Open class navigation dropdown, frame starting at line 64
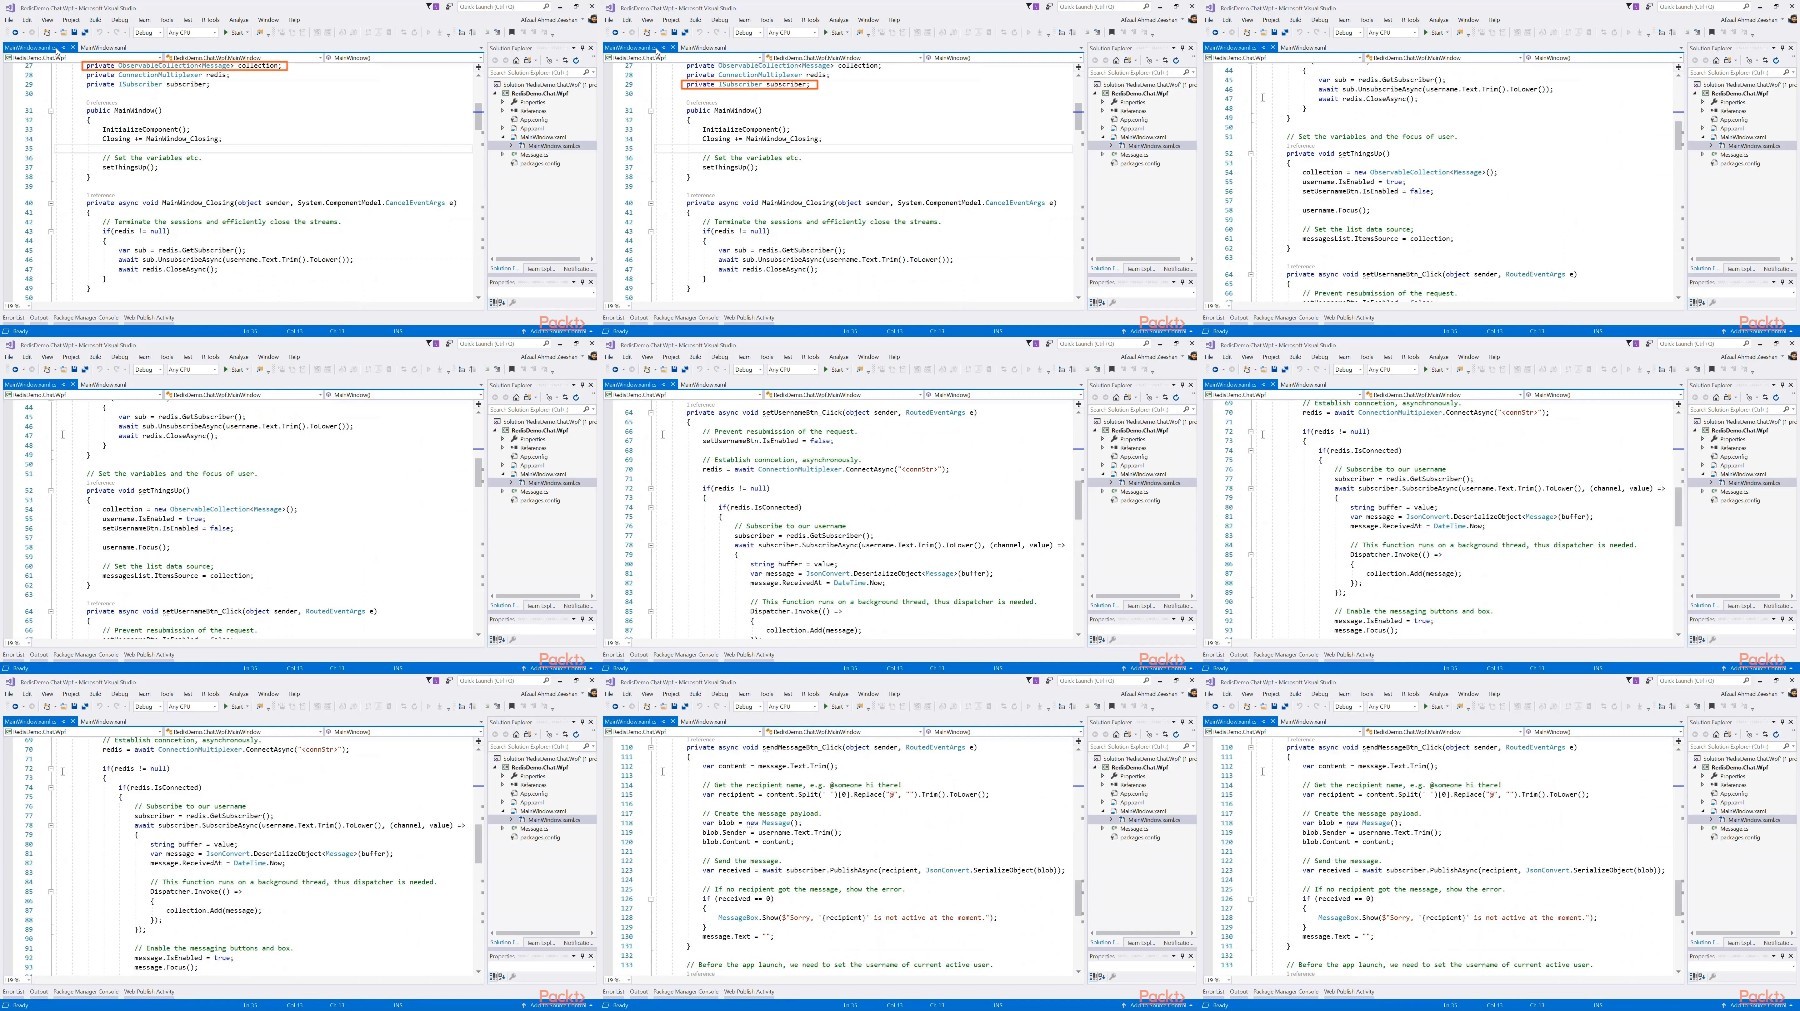1800x1011 pixels. point(843,395)
